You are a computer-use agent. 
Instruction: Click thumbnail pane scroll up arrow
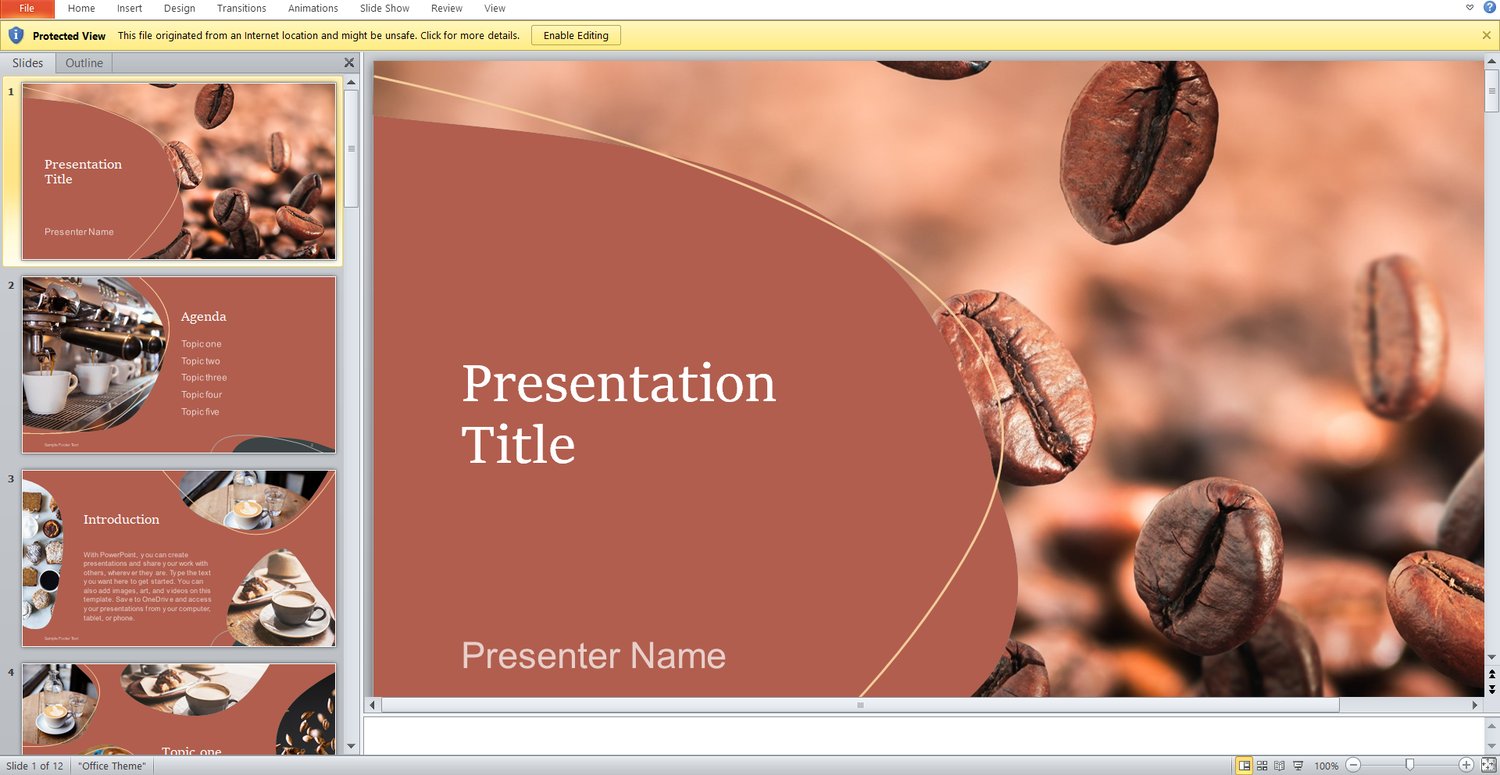pyautogui.click(x=351, y=82)
